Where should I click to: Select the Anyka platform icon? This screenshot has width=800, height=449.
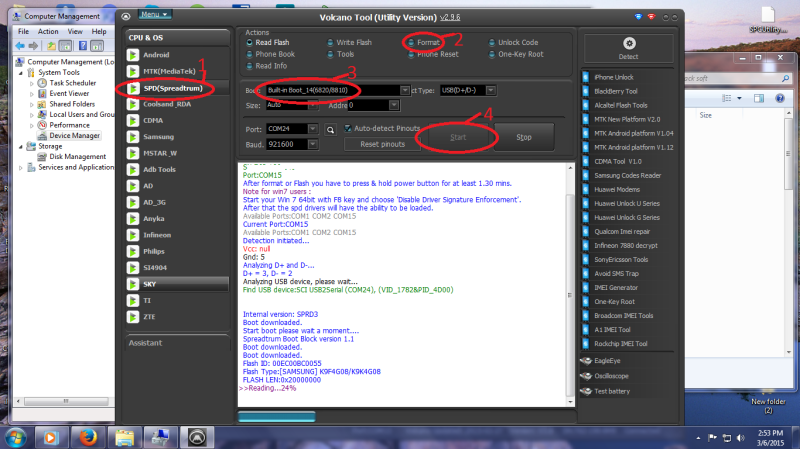pyautogui.click(x=133, y=218)
